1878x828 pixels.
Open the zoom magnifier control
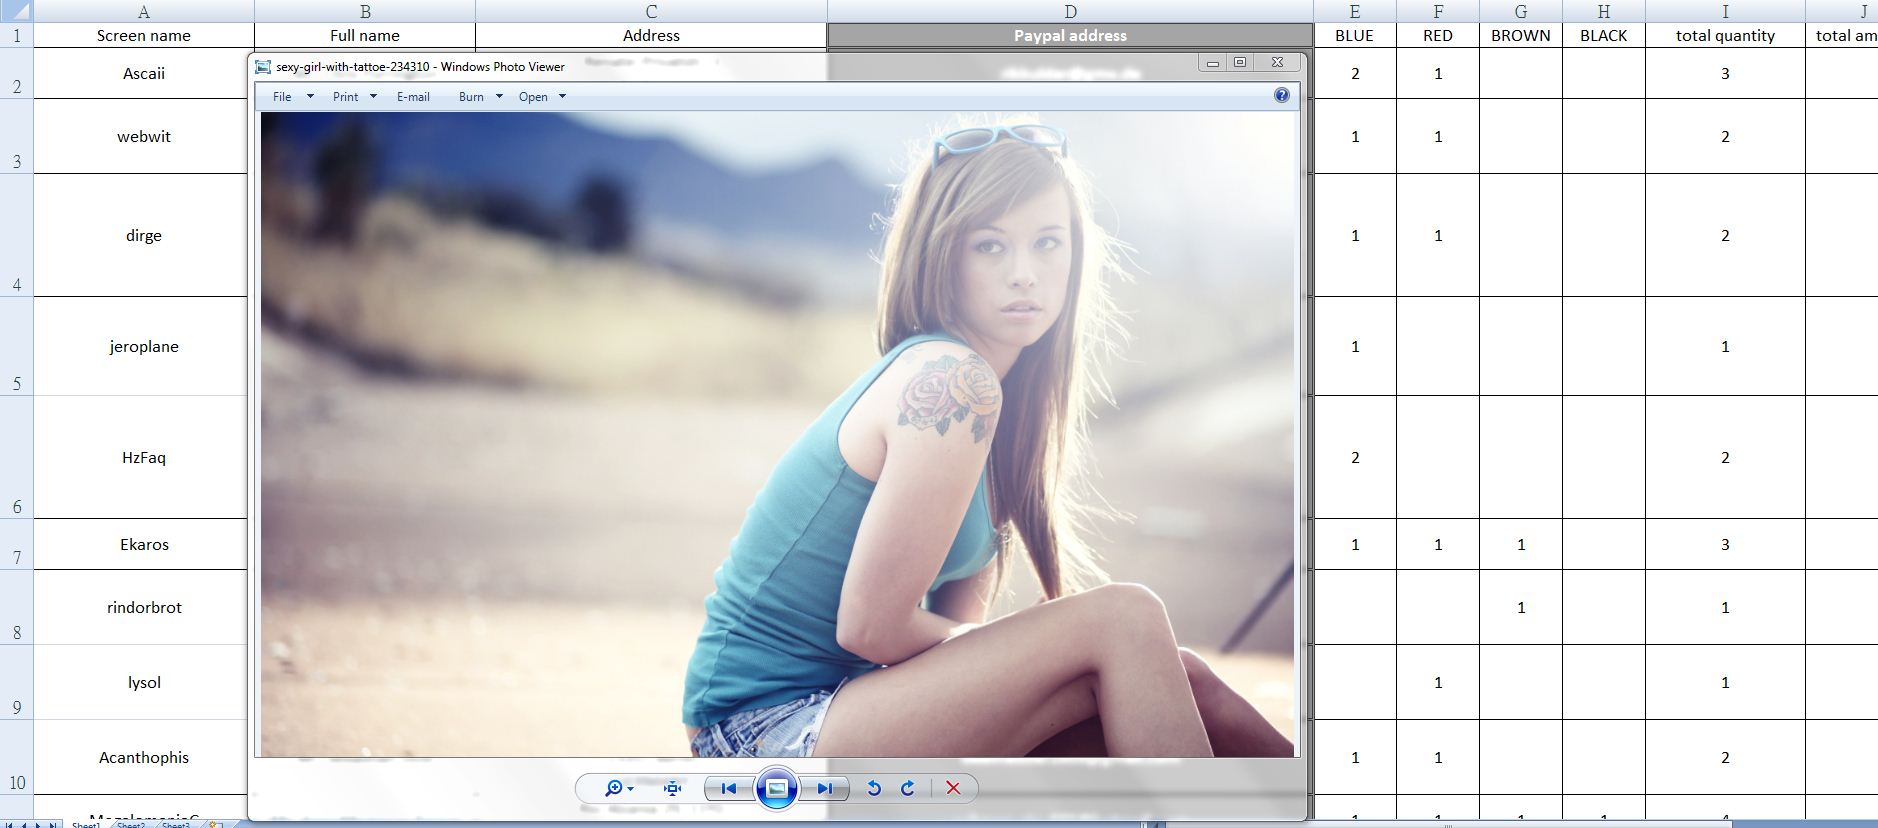pyautogui.click(x=618, y=789)
